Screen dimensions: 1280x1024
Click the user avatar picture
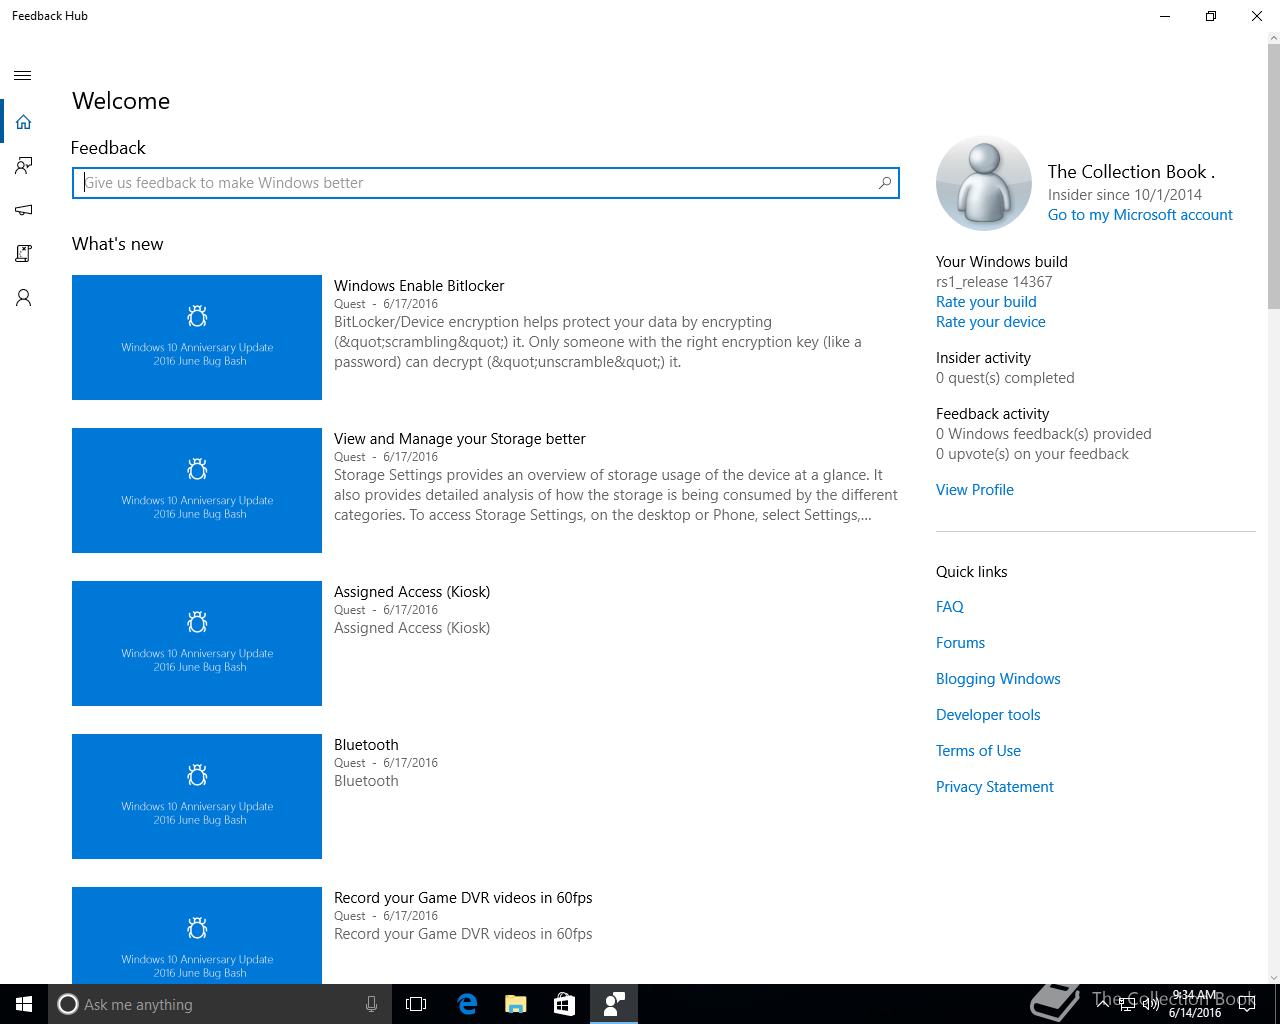tap(984, 184)
